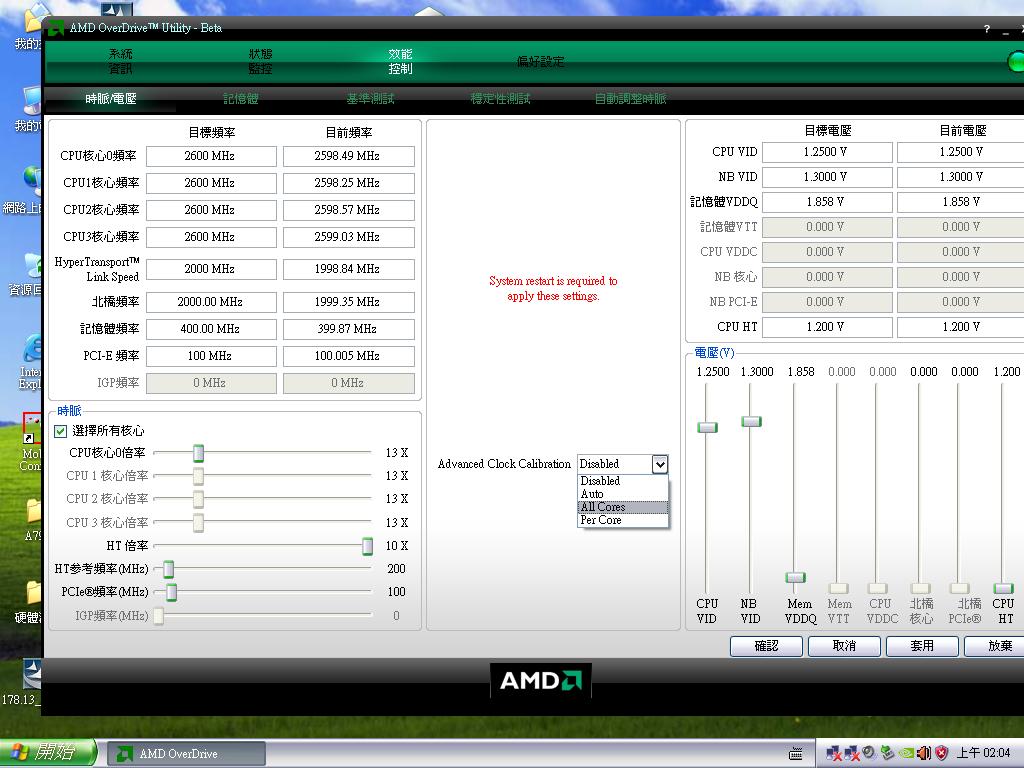
Task: Select the 時脈/電壓 sub-tab
Action: coord(111,99)
